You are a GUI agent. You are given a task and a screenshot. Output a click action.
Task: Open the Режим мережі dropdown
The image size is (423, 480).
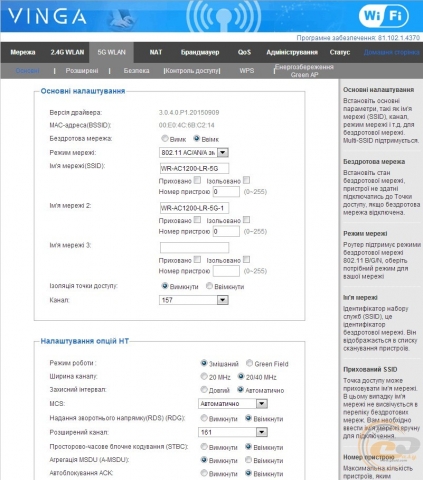click(194, 153)
